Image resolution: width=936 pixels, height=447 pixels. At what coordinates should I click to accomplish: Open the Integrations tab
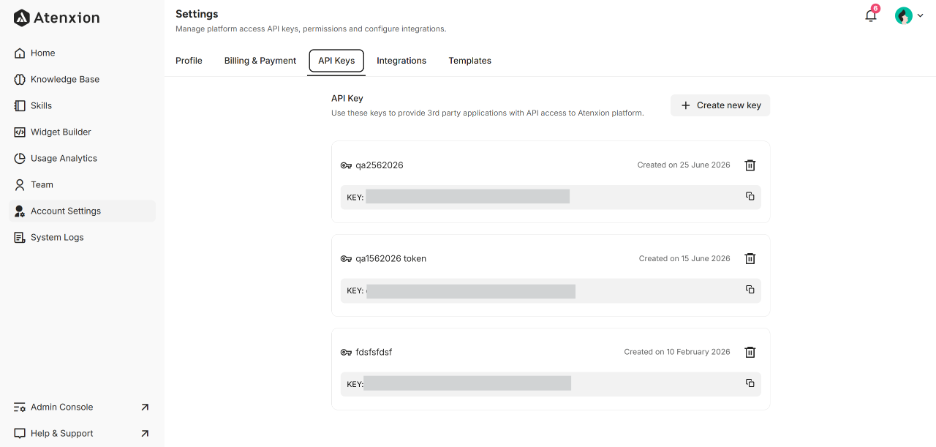(x=401, y=61)
